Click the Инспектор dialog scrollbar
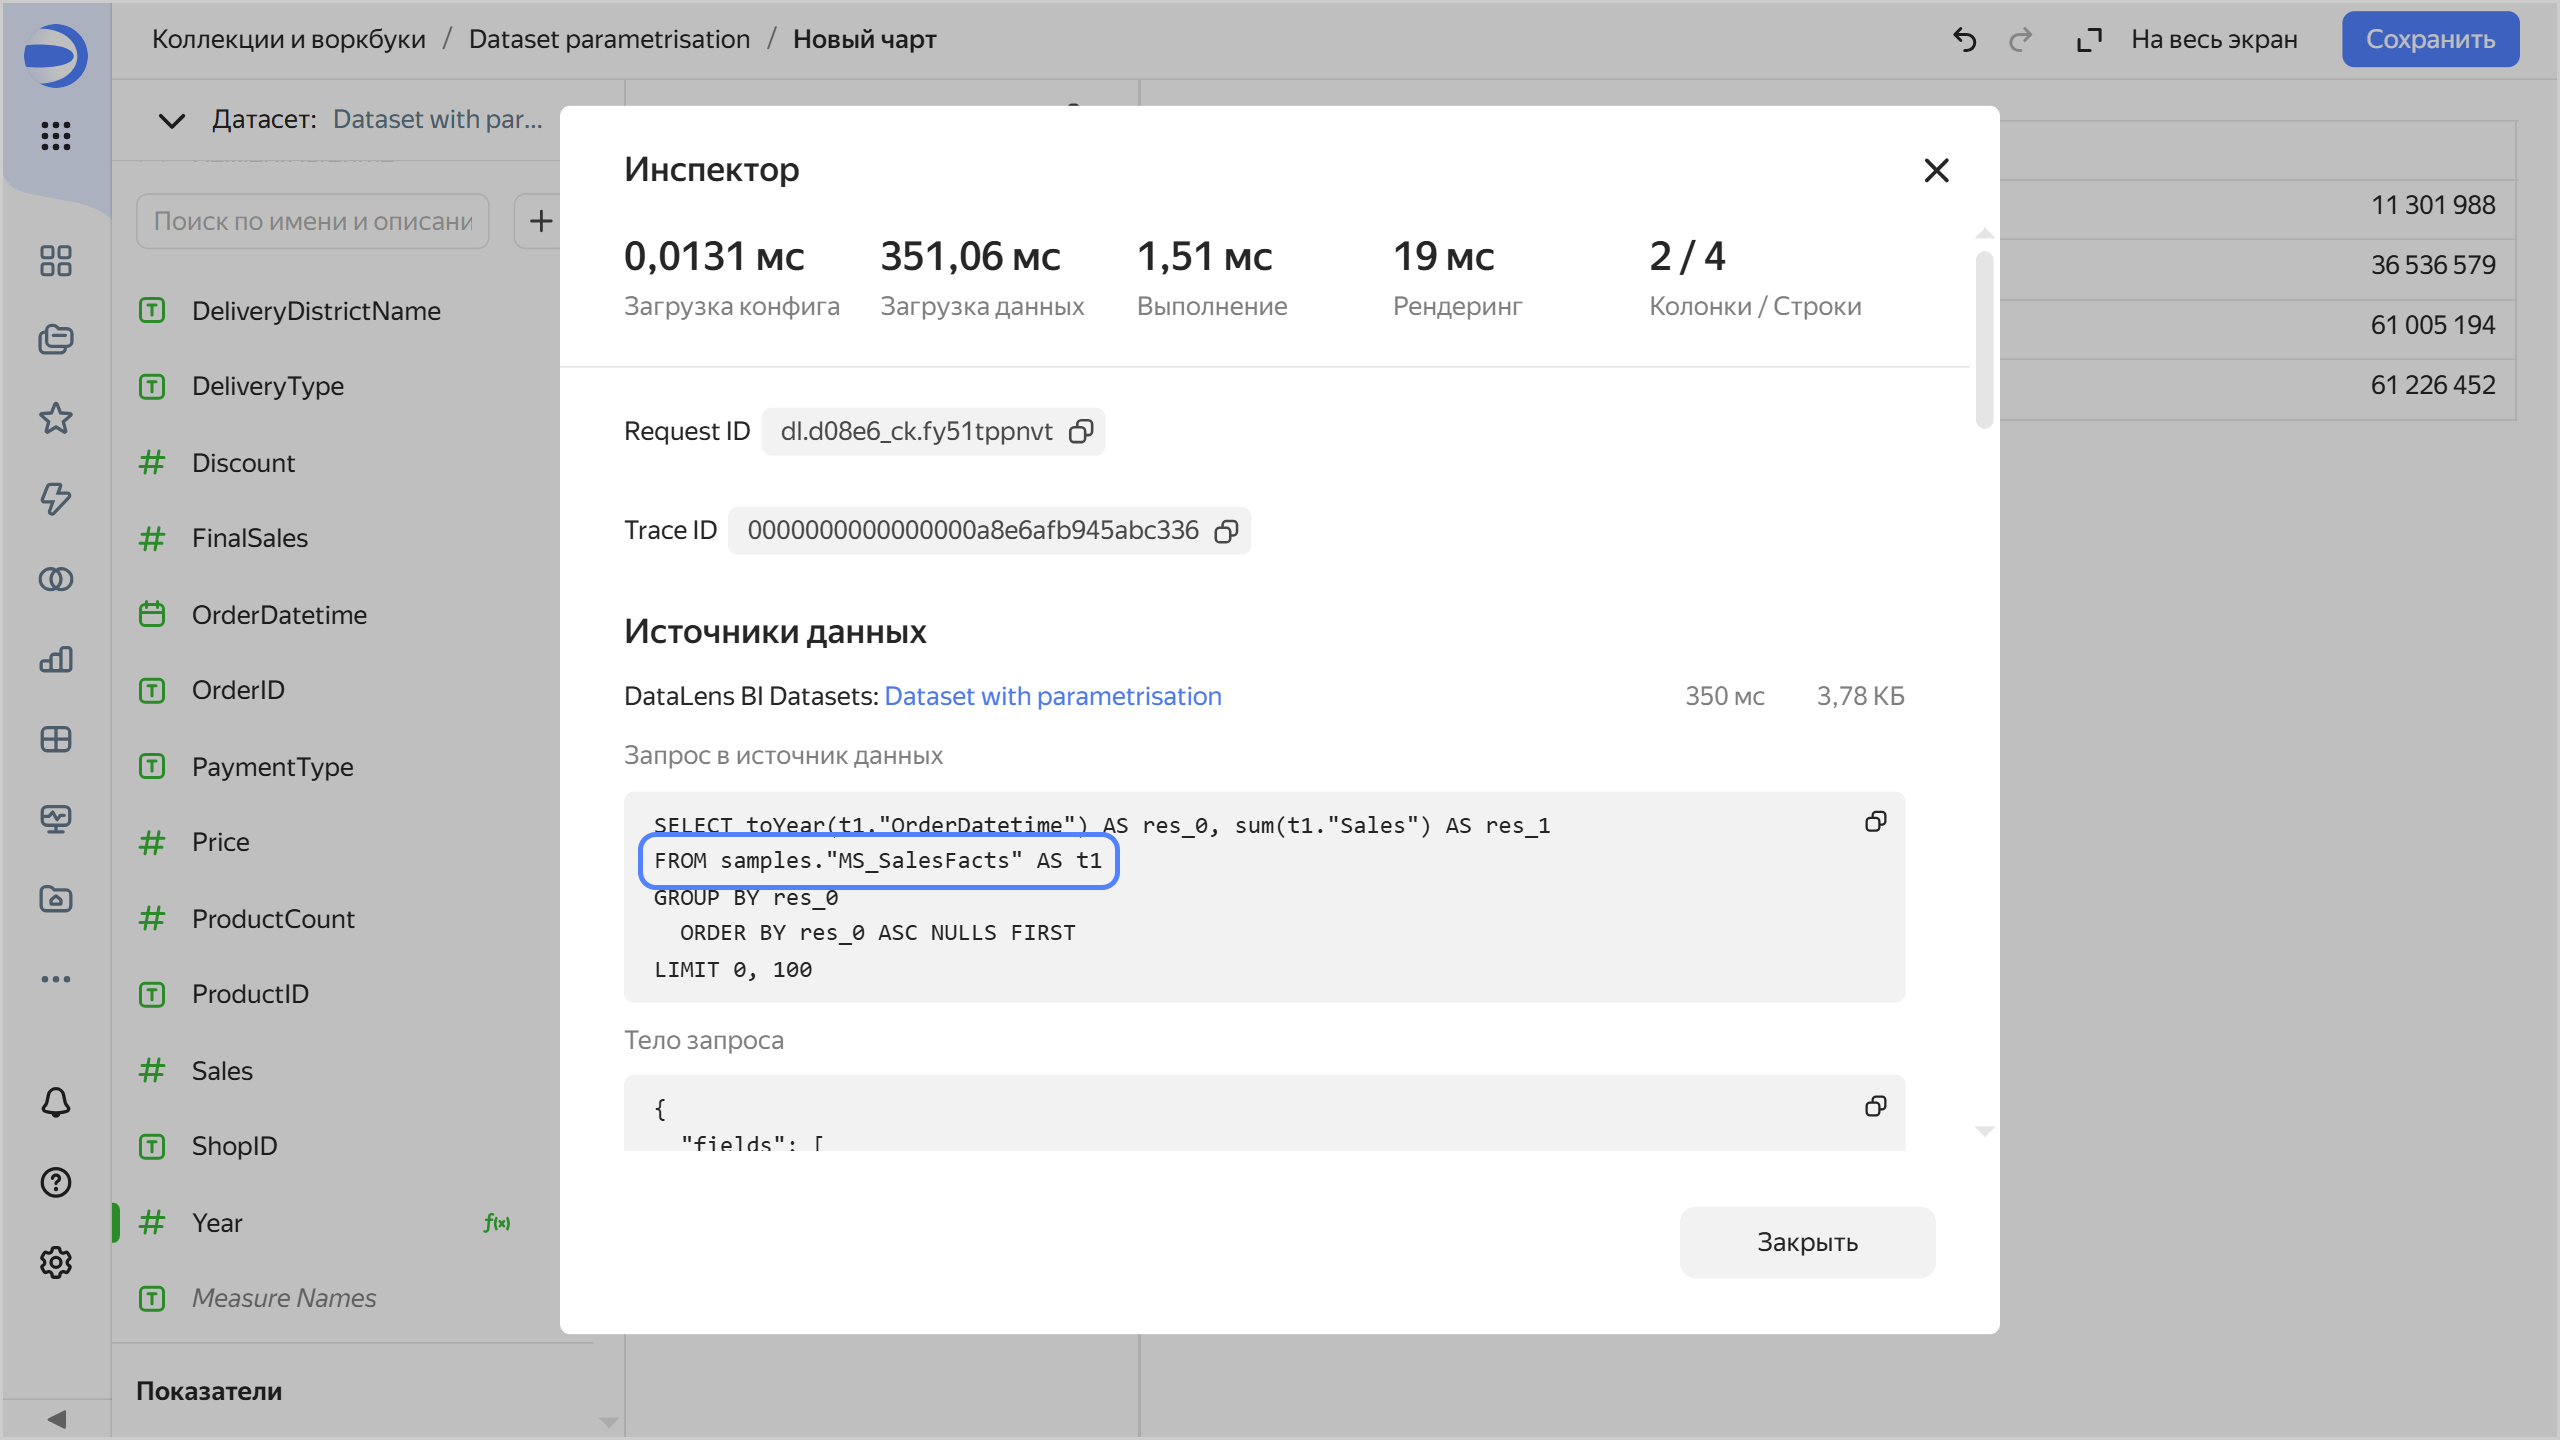This screenshot has height=1440, width=2560. point(1984,340)
